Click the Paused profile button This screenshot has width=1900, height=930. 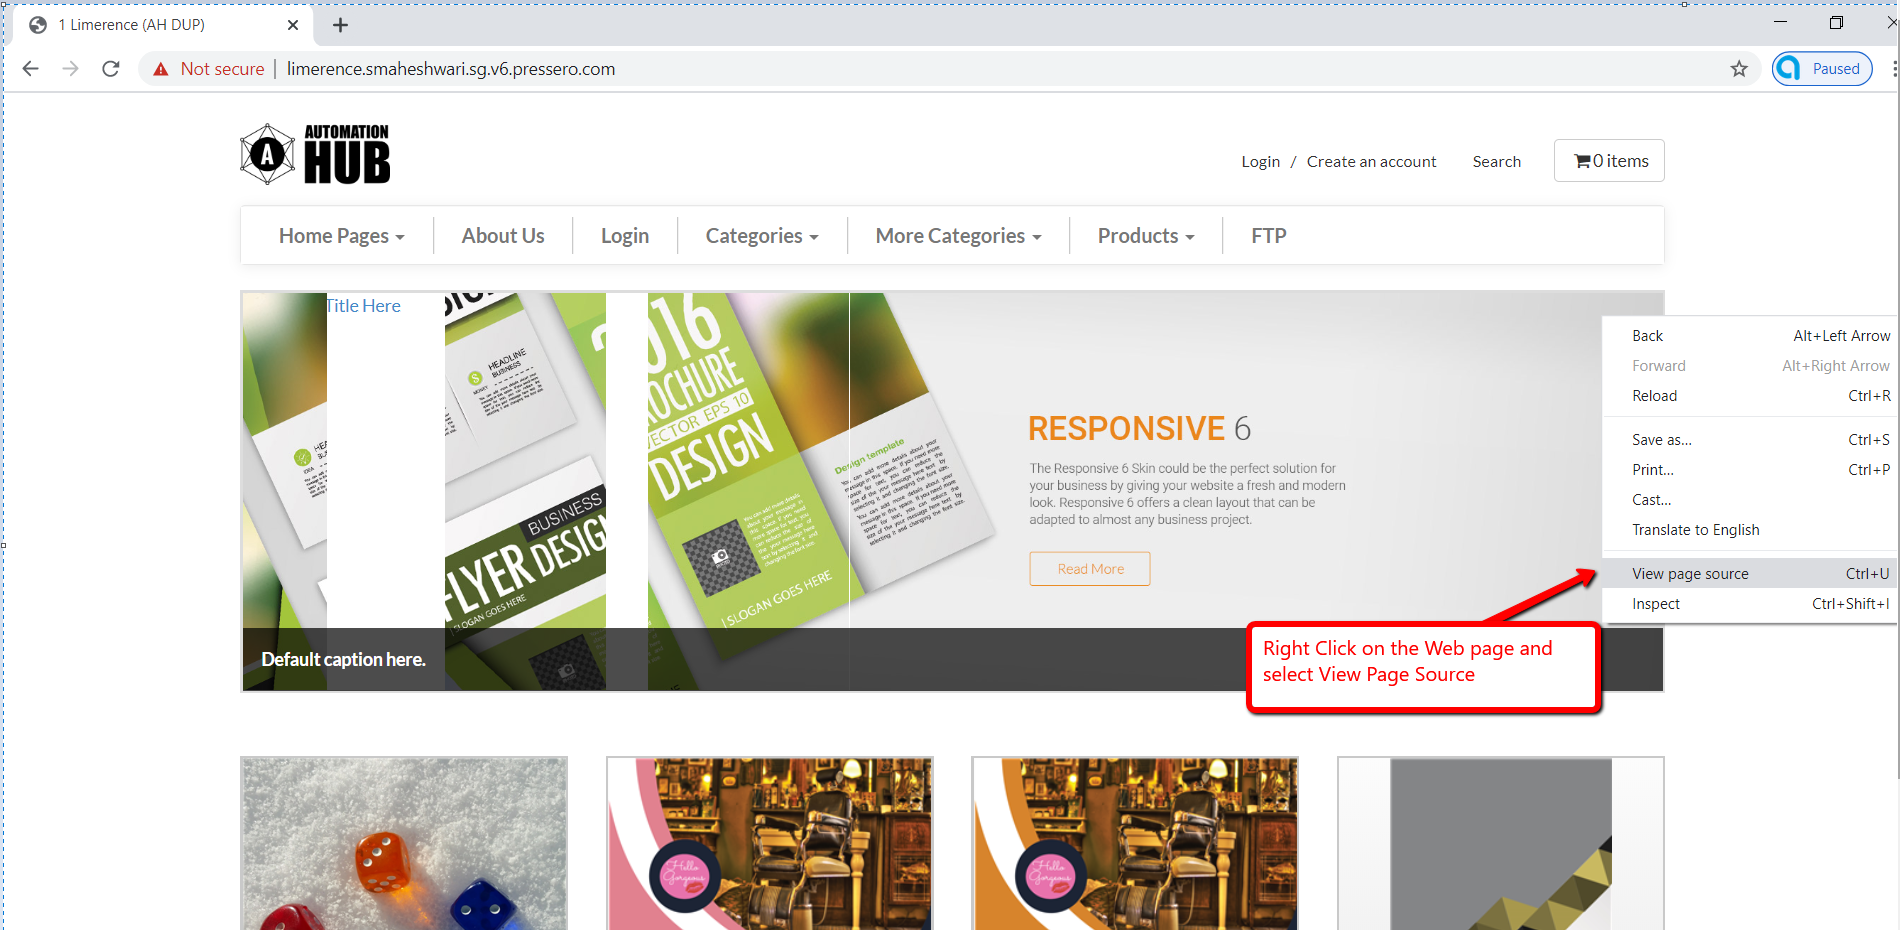click(1822, 69)
